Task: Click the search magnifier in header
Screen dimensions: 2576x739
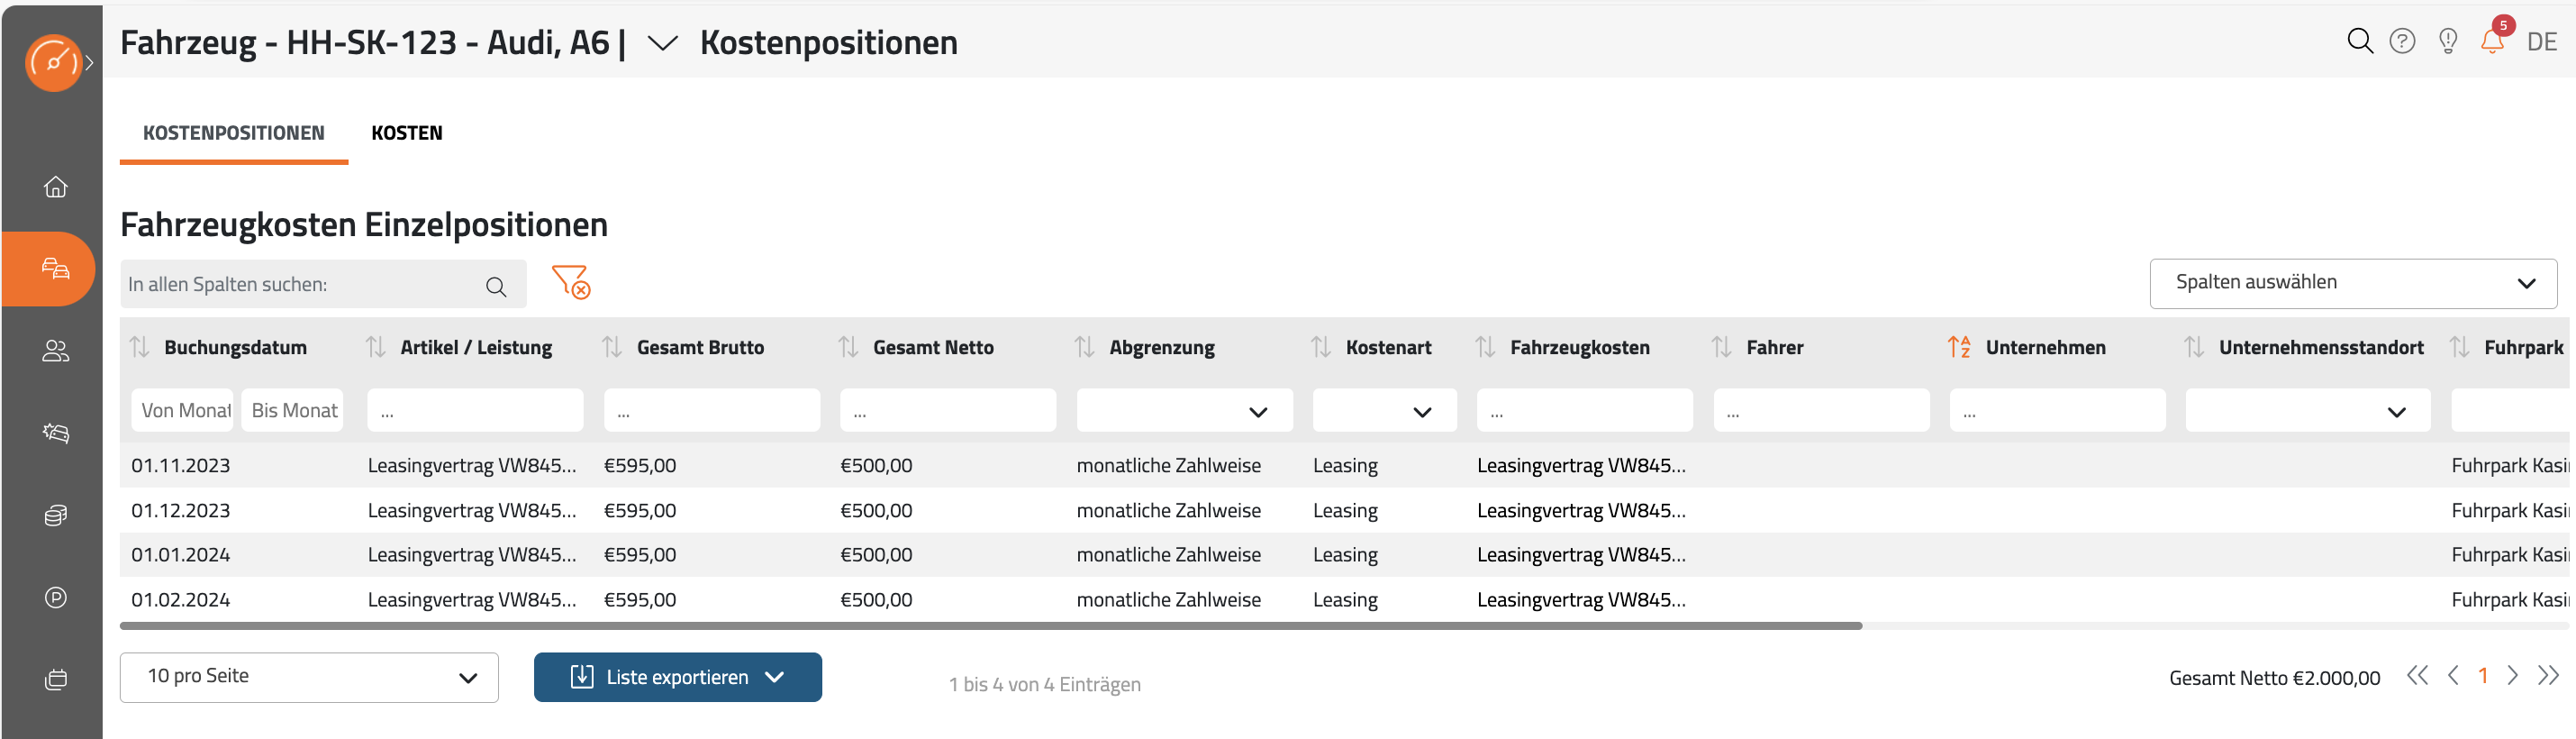Action: click(2359, 41)
